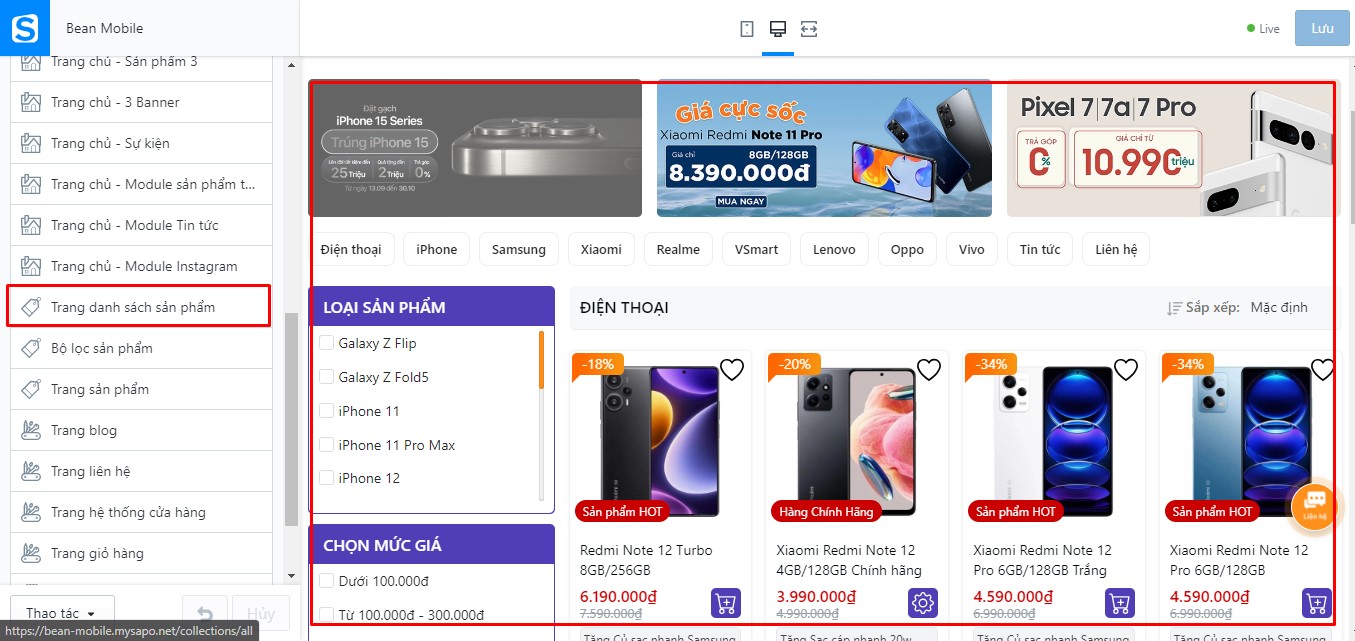1355x641 pixels.
Task: Click the Sapo logo icon
Action: tap(24, 28)
